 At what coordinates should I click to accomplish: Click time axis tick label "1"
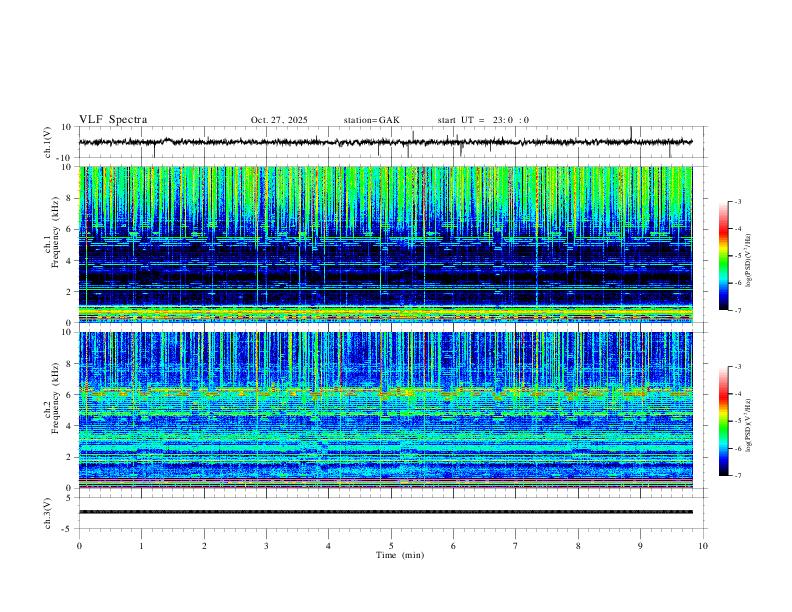click(x=141, y=546)
